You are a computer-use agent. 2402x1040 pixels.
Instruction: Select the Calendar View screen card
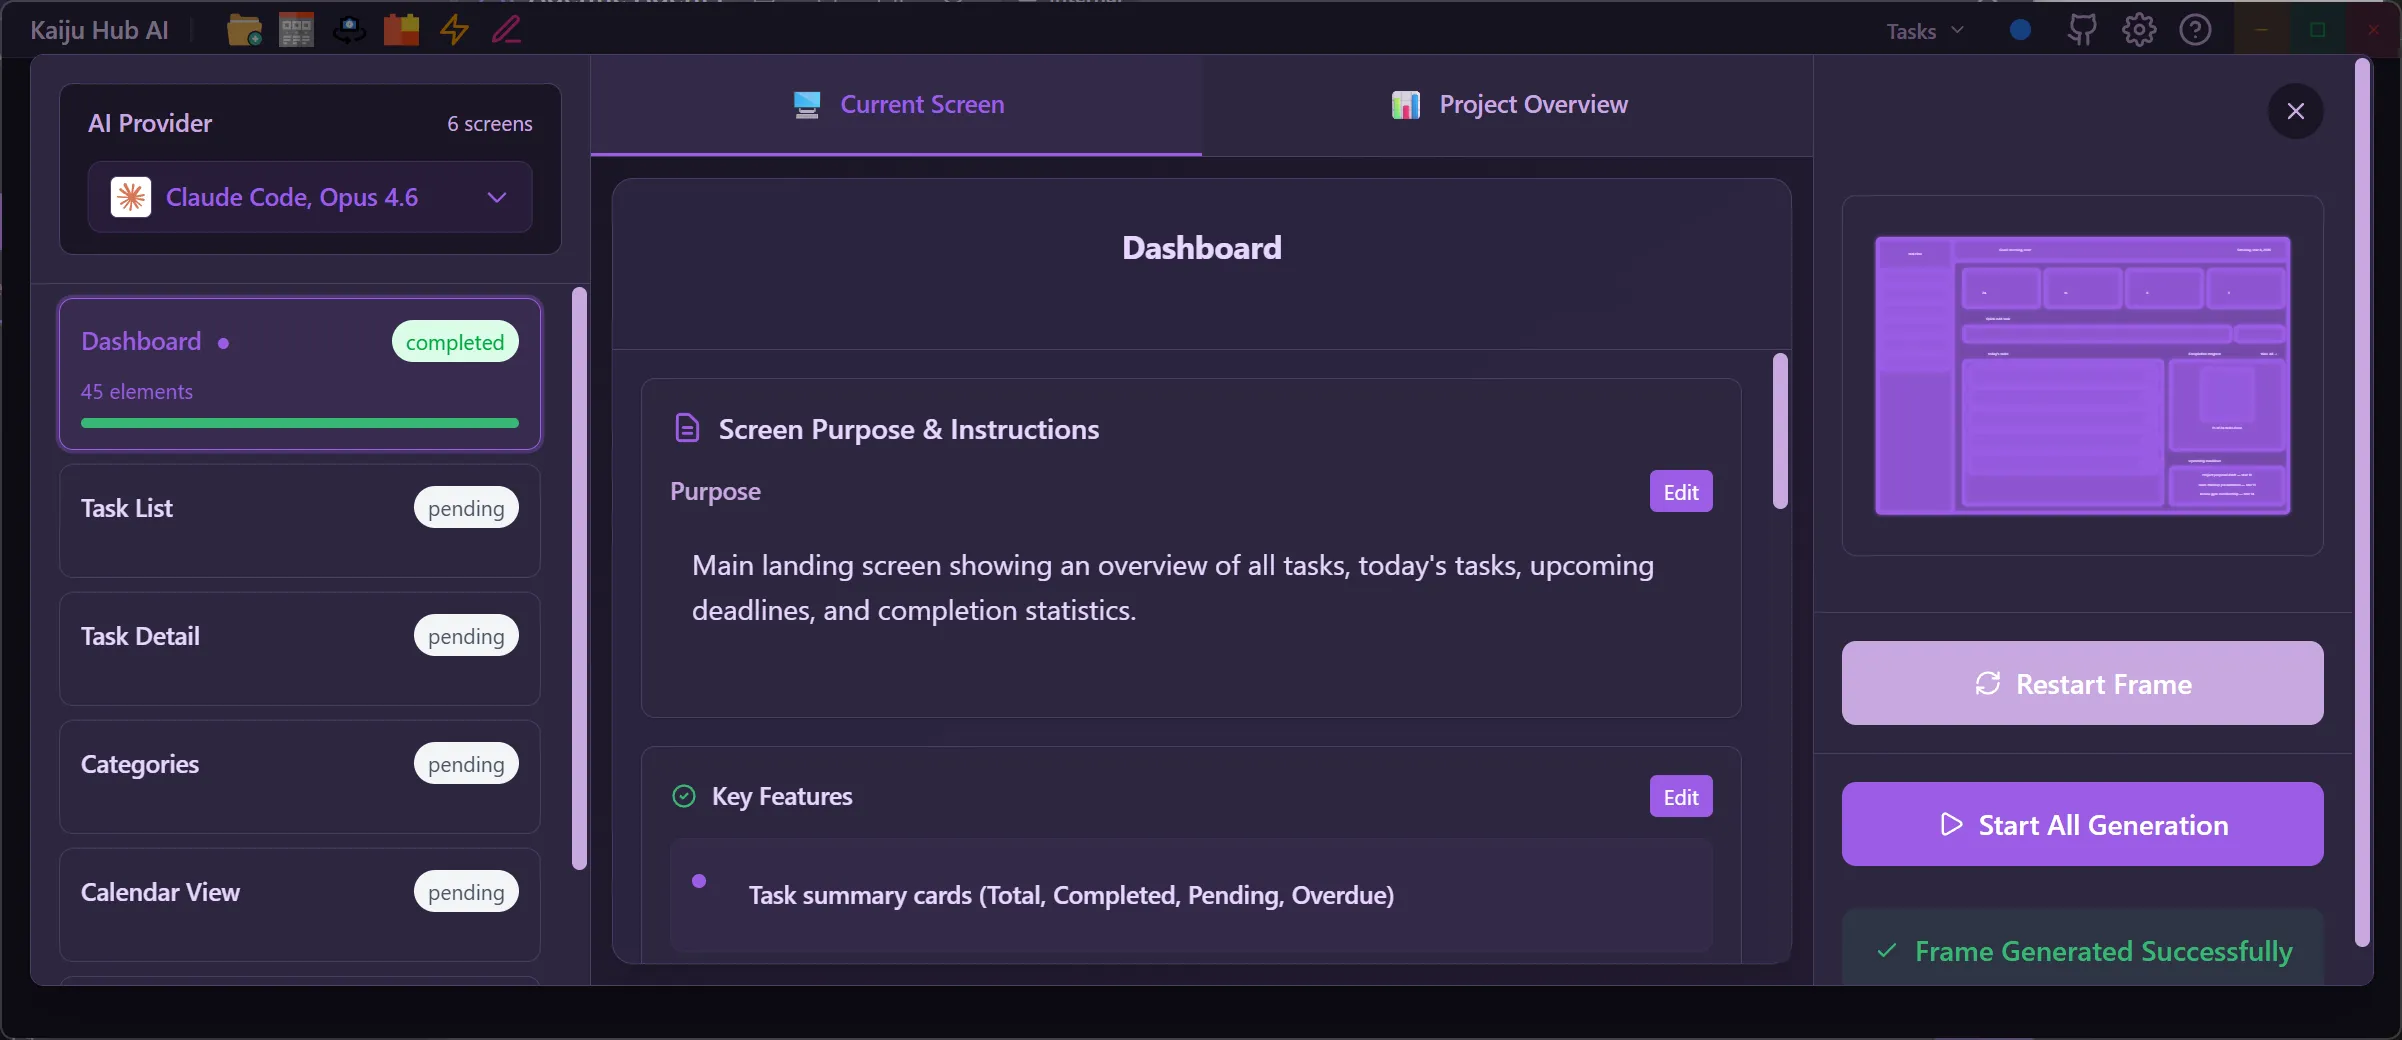coord(300,904)
